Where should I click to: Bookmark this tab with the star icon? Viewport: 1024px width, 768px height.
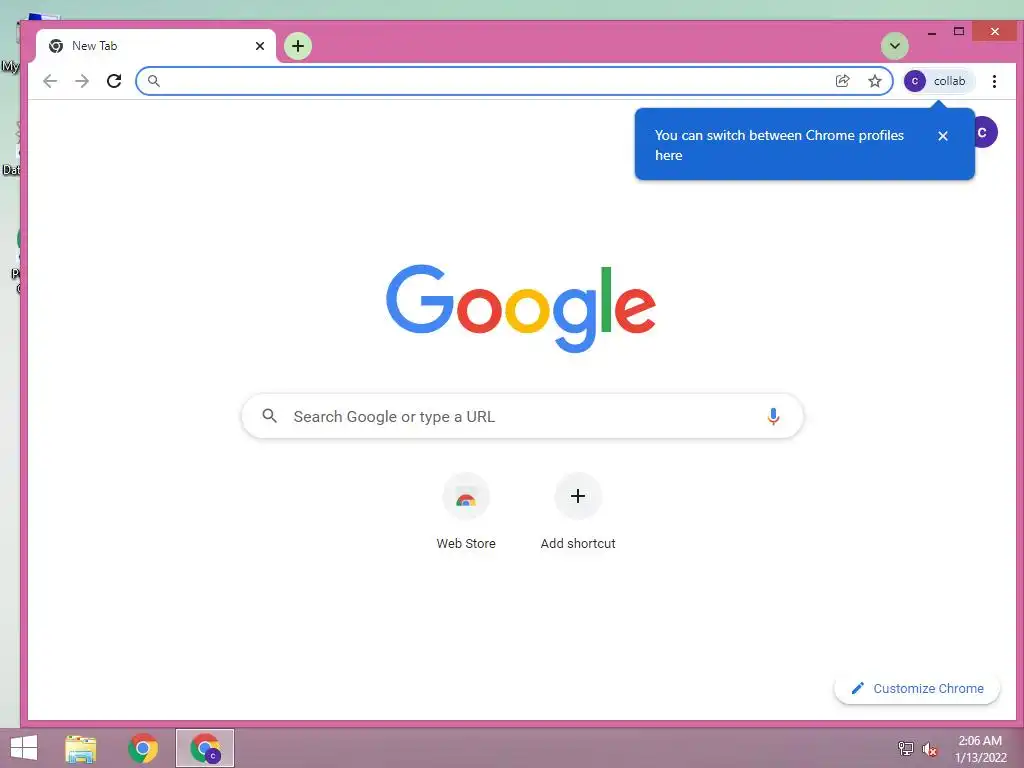coord(875,81)
